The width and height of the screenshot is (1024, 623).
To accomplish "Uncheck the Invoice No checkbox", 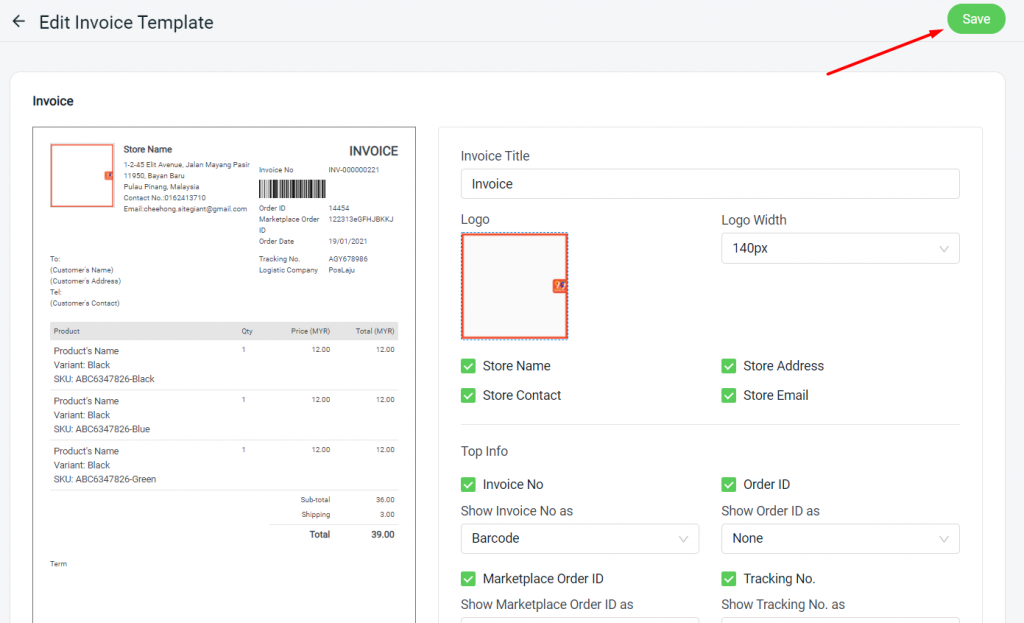I will [468, 484].
